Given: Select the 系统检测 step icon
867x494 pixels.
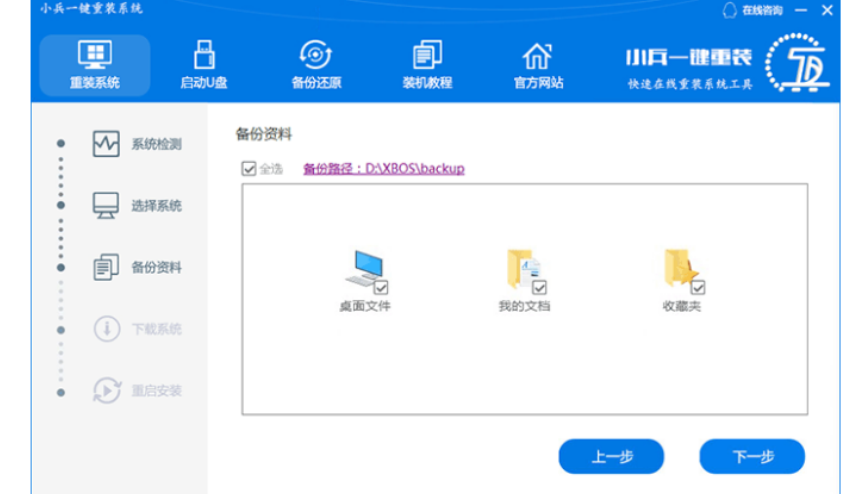Looking at the screenshot, I should click(x=106, y=144).
